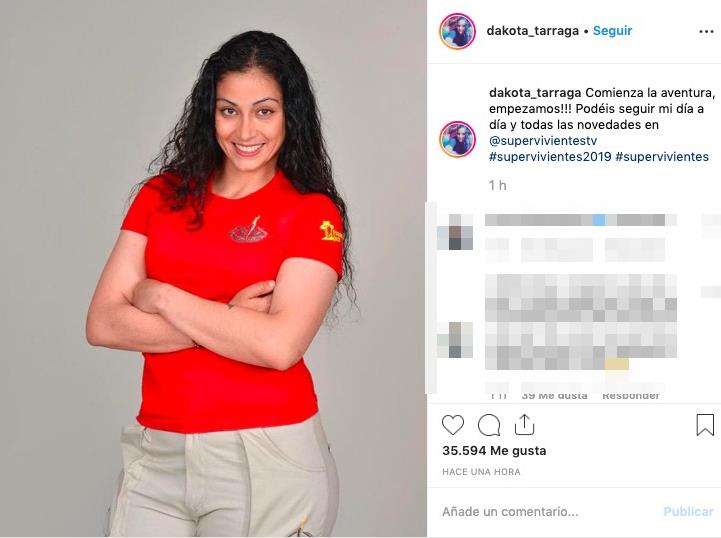Like the post with the heart icon
Screen dimensions: 721x538
tap(453, 425)
